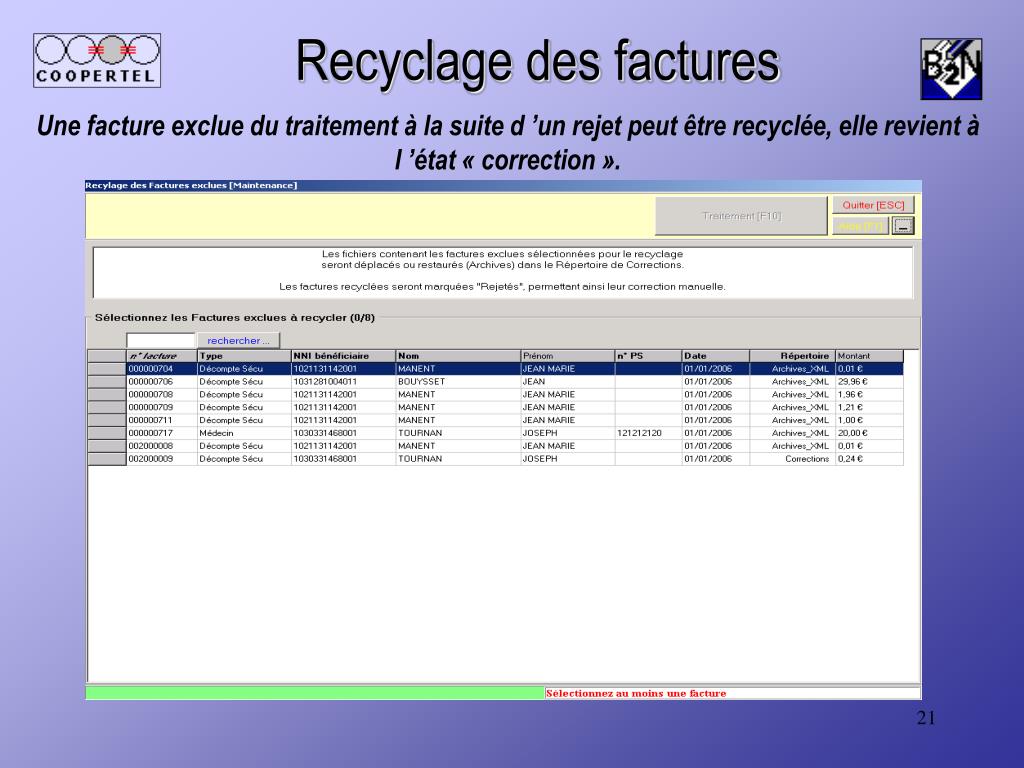Click the 'rechercher ...' search button
The width and height of the screenshot is (1024, 768).
(238, 340)
